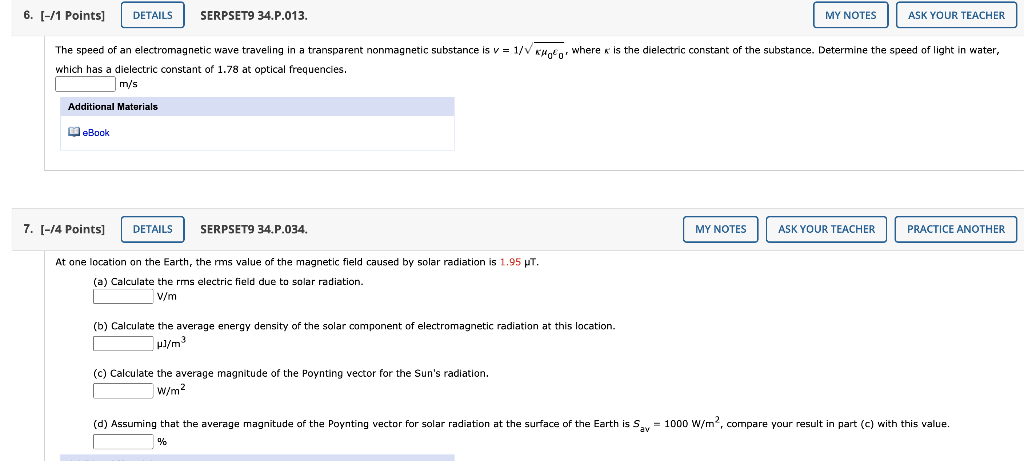Click the SERPSET9 34.P.034 problem code
Image resolution: width=1024 pixels, height=461 pixels.
point(253,229)
